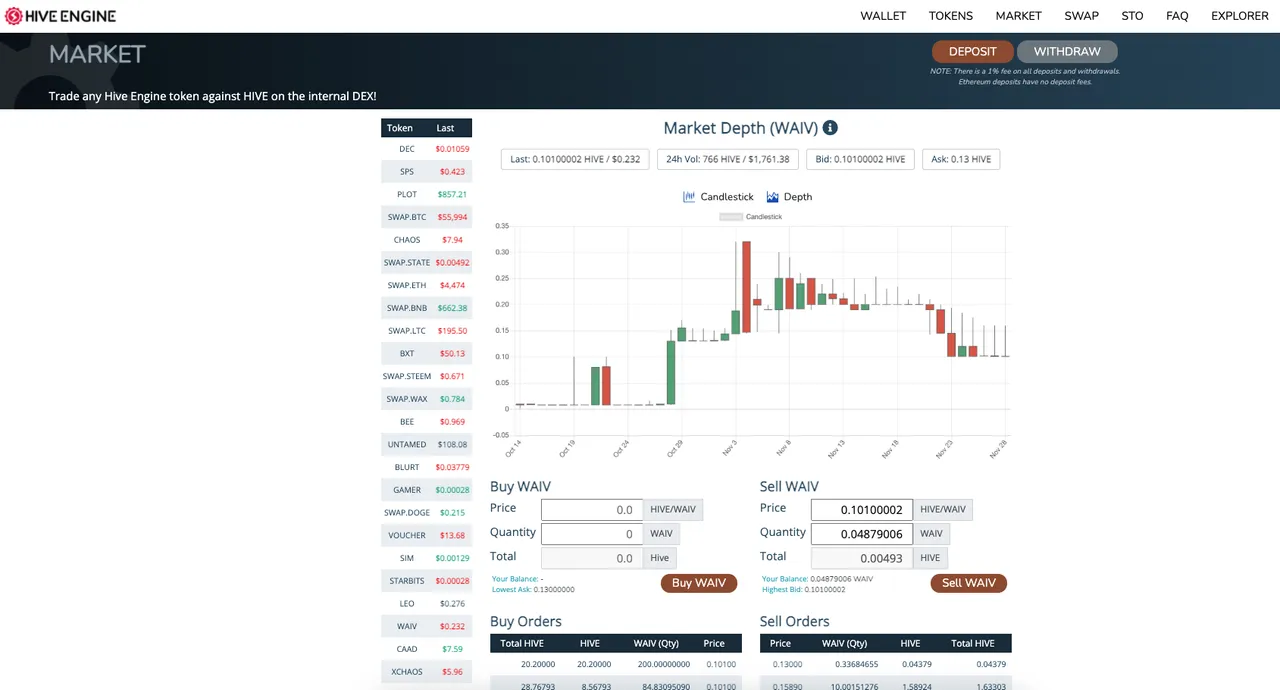Select the LEO token row
The image size is (1280, 690).
[426, 604]
